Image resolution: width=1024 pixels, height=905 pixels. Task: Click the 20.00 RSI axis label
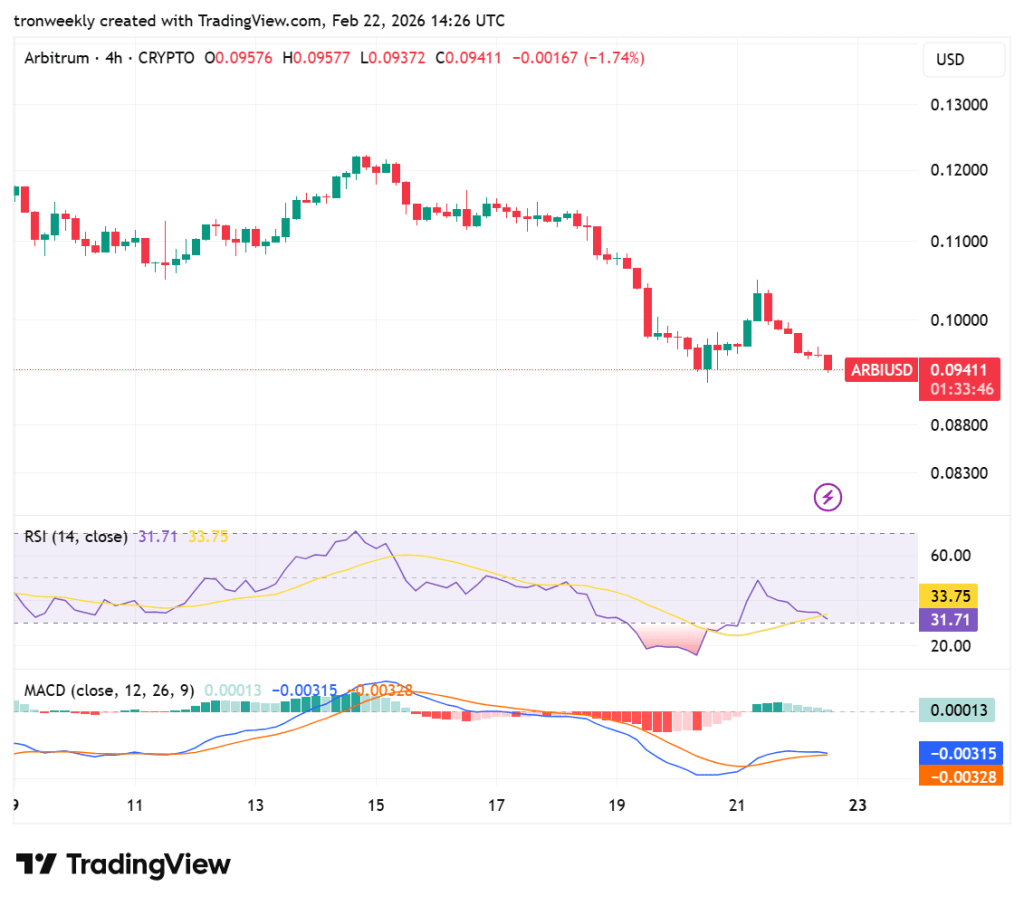950,646
